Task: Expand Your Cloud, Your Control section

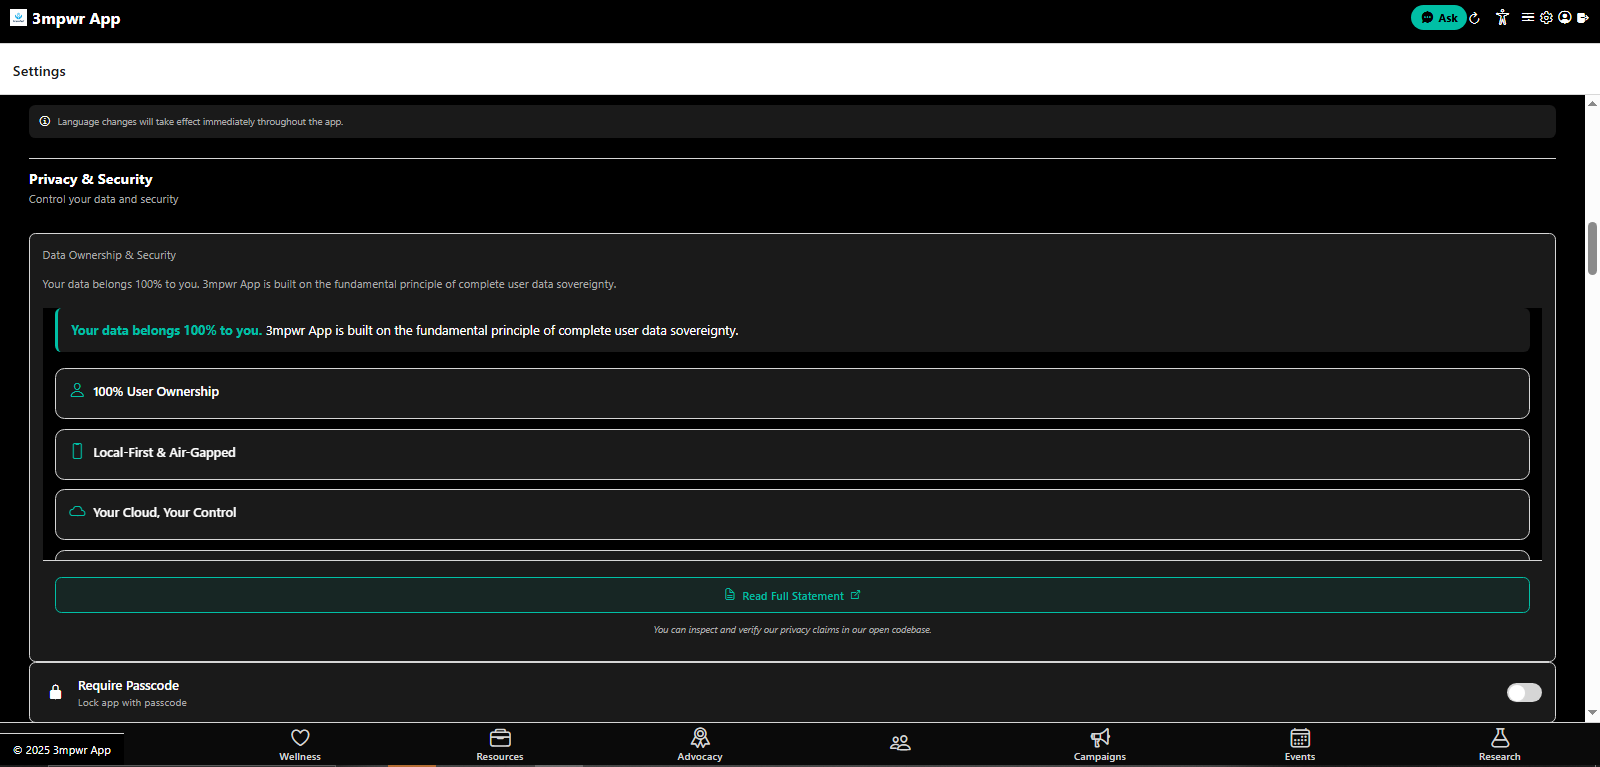Action: 791,514
